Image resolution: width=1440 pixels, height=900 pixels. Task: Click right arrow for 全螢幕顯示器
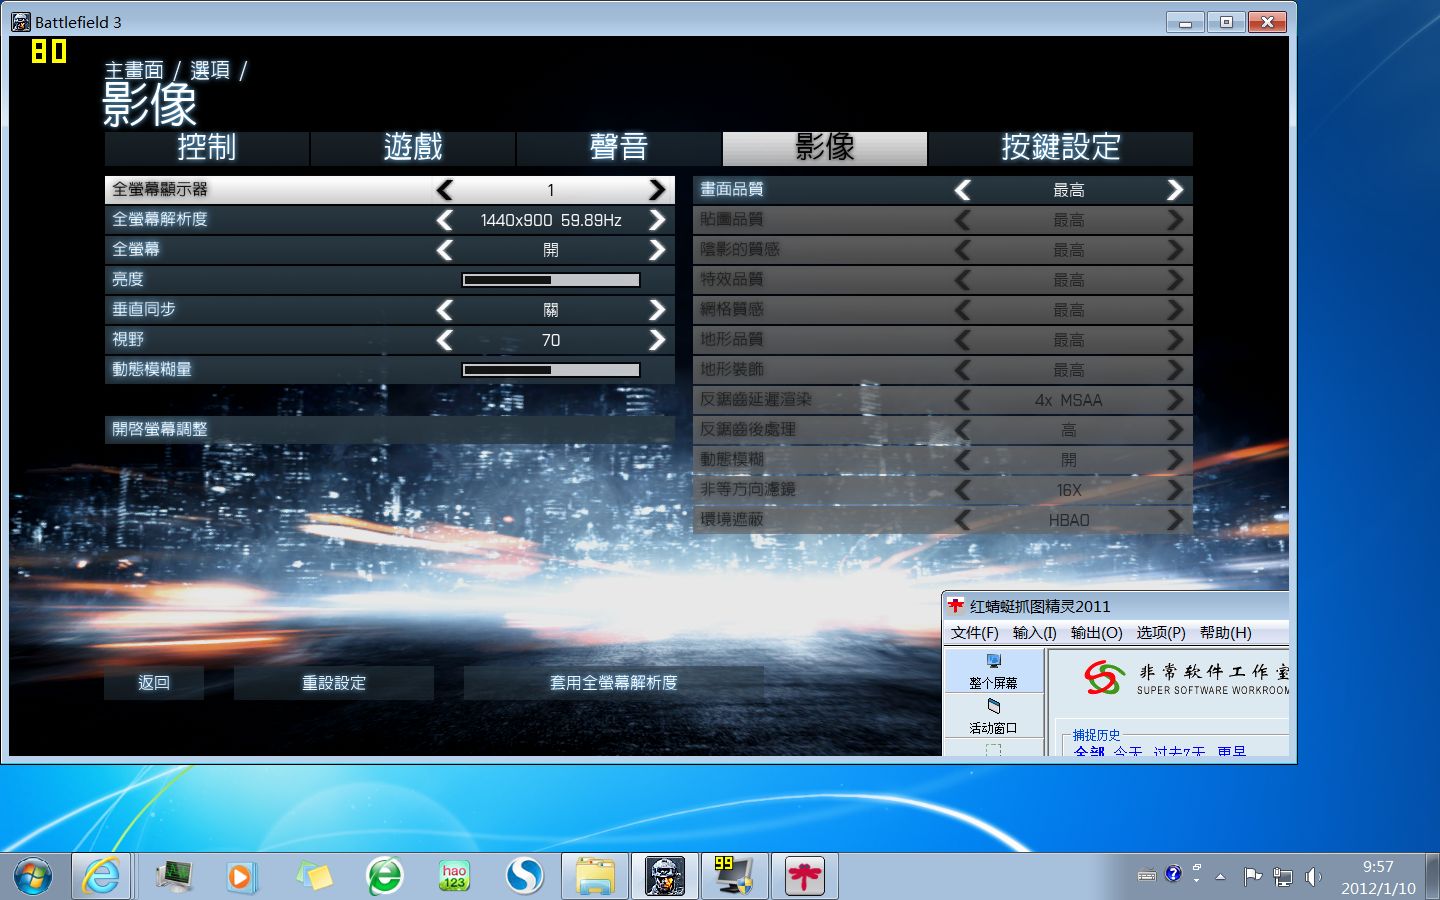[x=656, y=190]
